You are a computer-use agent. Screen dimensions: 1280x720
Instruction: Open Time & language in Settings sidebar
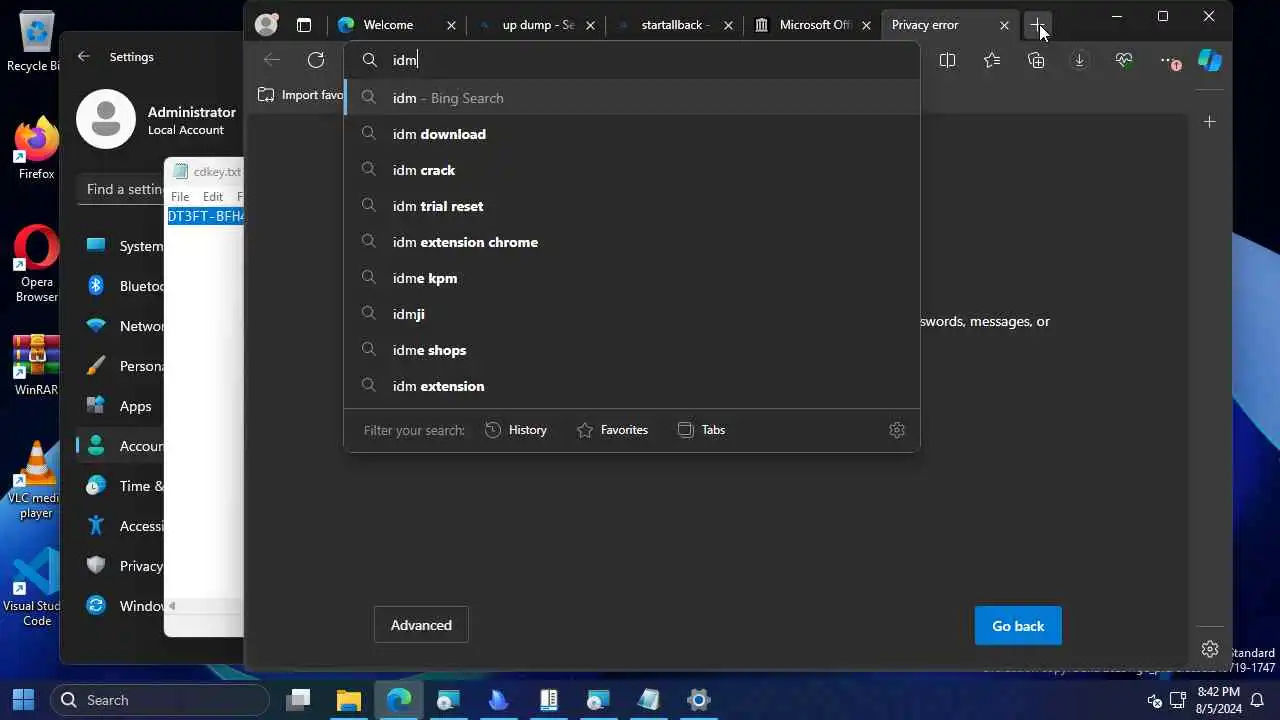pyautogui.click(x=122, y=486)
